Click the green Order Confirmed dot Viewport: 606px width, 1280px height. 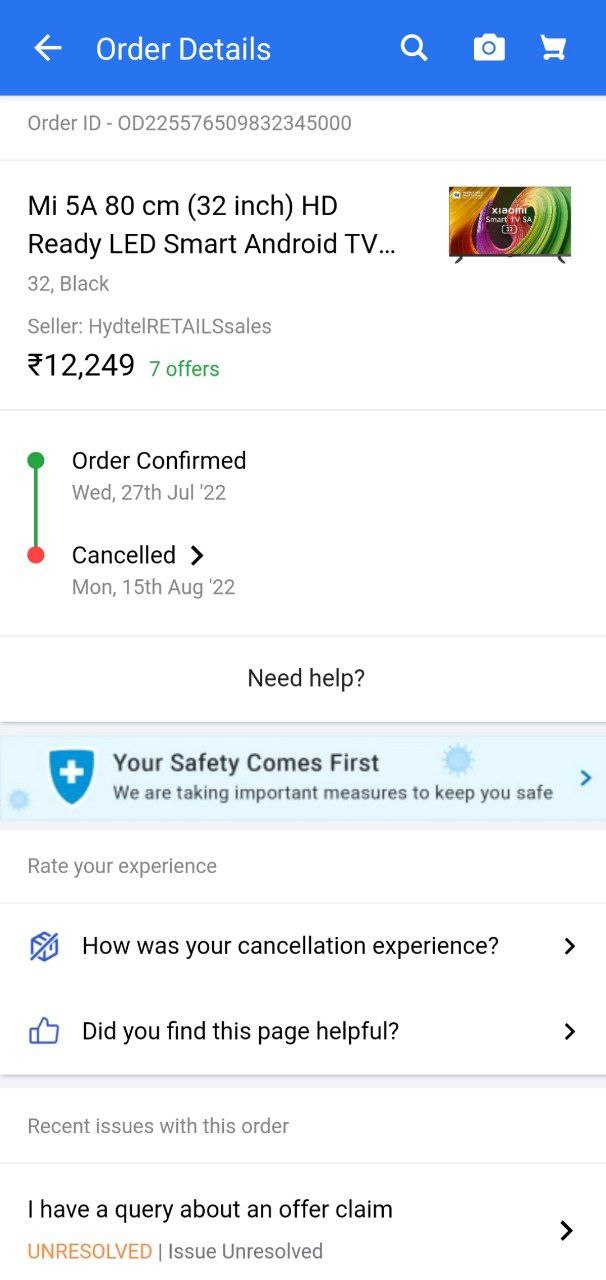[36, 461]
